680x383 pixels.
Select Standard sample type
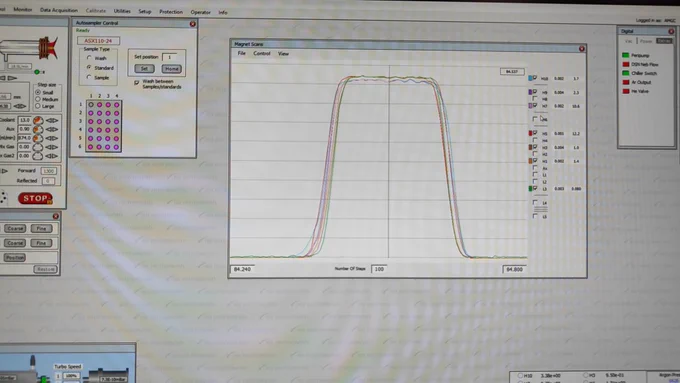point(89,67)
